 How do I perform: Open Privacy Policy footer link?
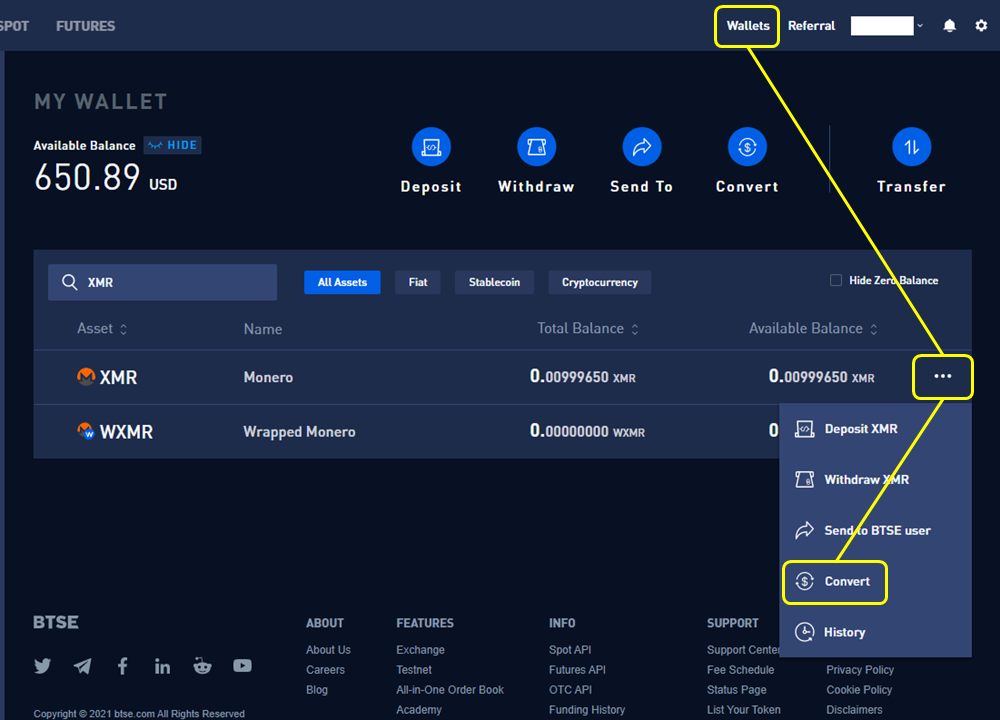click(x=860, y=670)
